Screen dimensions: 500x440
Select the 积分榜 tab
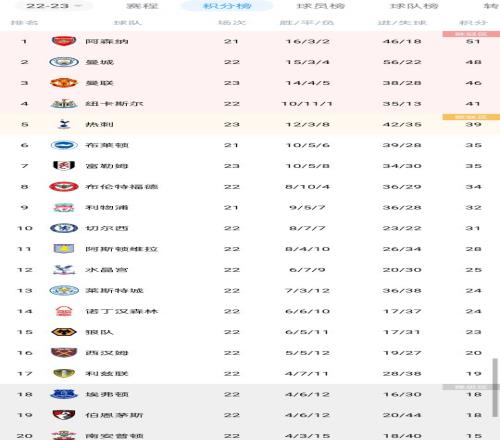(x=227, y=6)
